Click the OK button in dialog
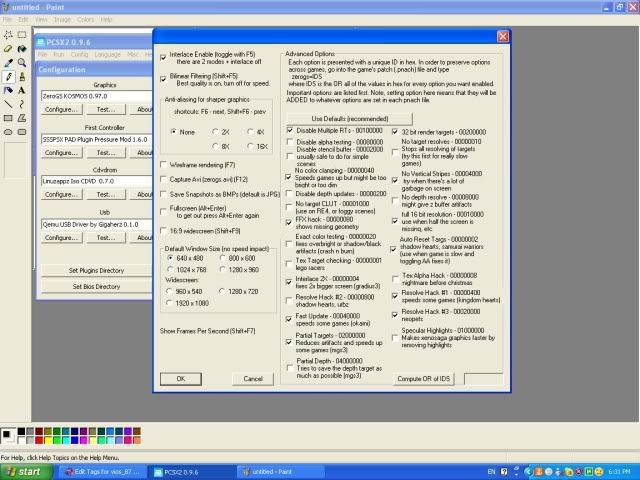The image size is (640, 480). point(181,379)
